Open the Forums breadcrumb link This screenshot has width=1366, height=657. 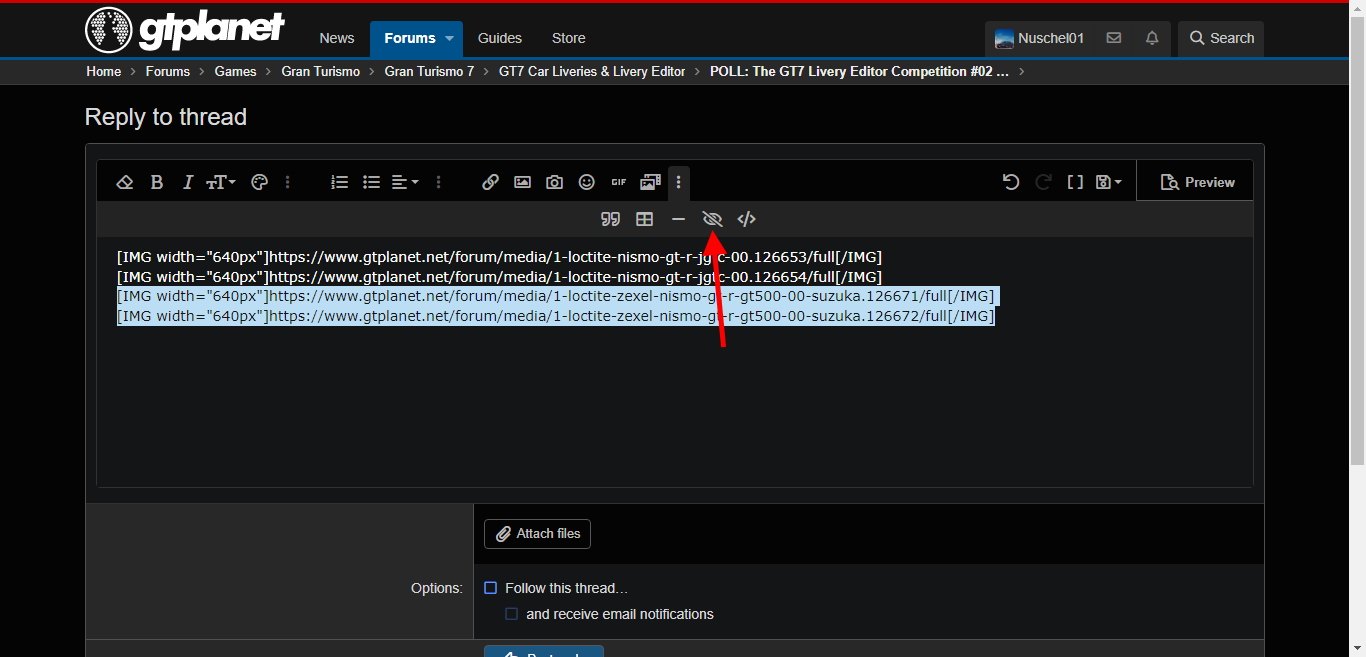168,71
